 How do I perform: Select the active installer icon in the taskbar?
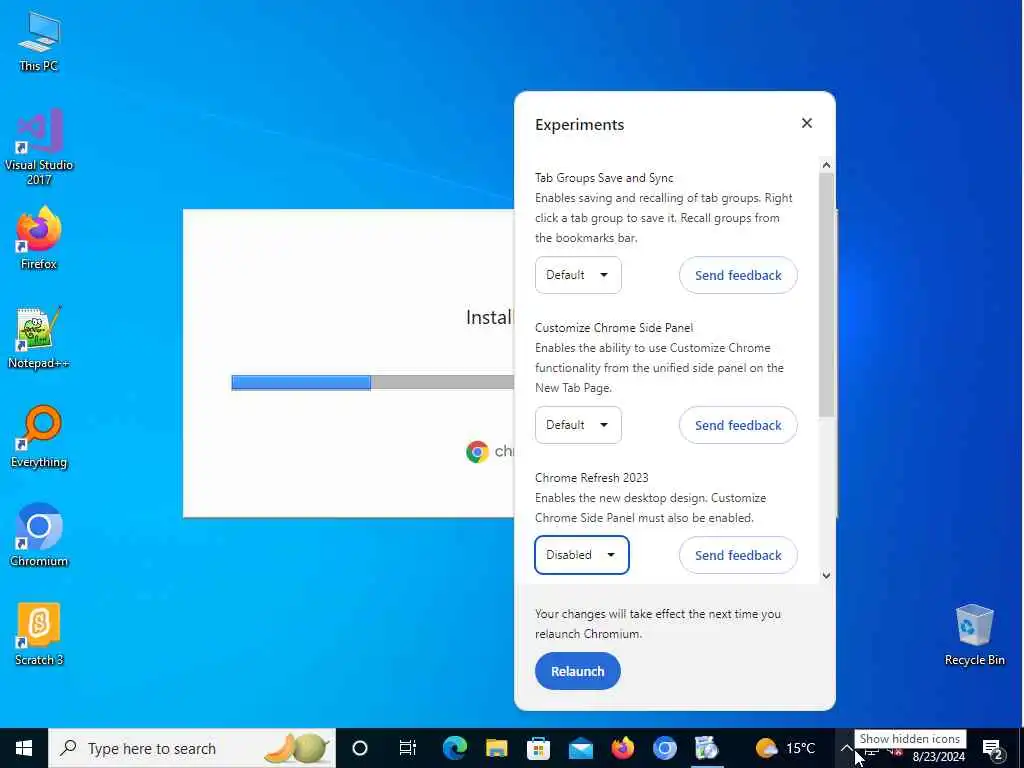pyautogui.click(x=706, y=748)
